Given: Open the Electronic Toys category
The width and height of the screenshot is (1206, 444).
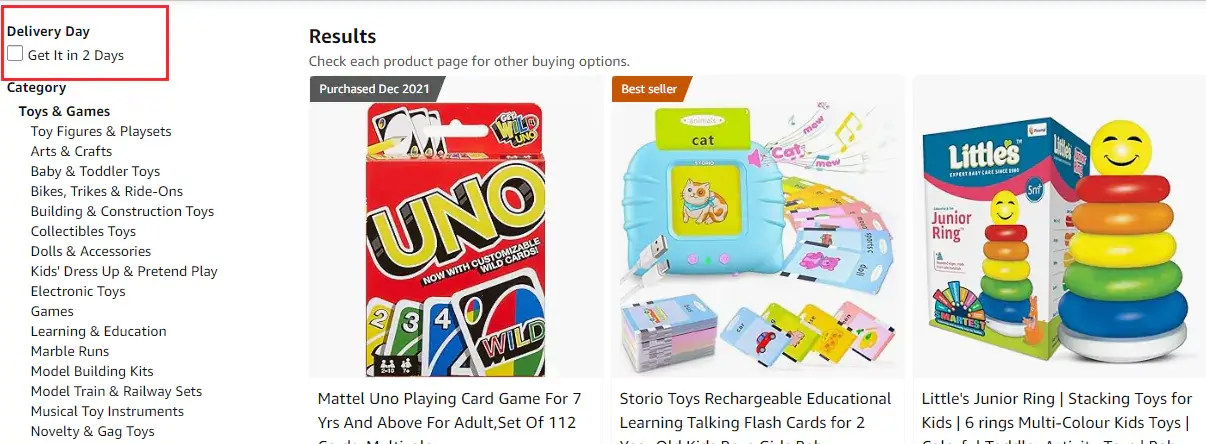Looking at the screenshot, I should (x=78, y=291).
